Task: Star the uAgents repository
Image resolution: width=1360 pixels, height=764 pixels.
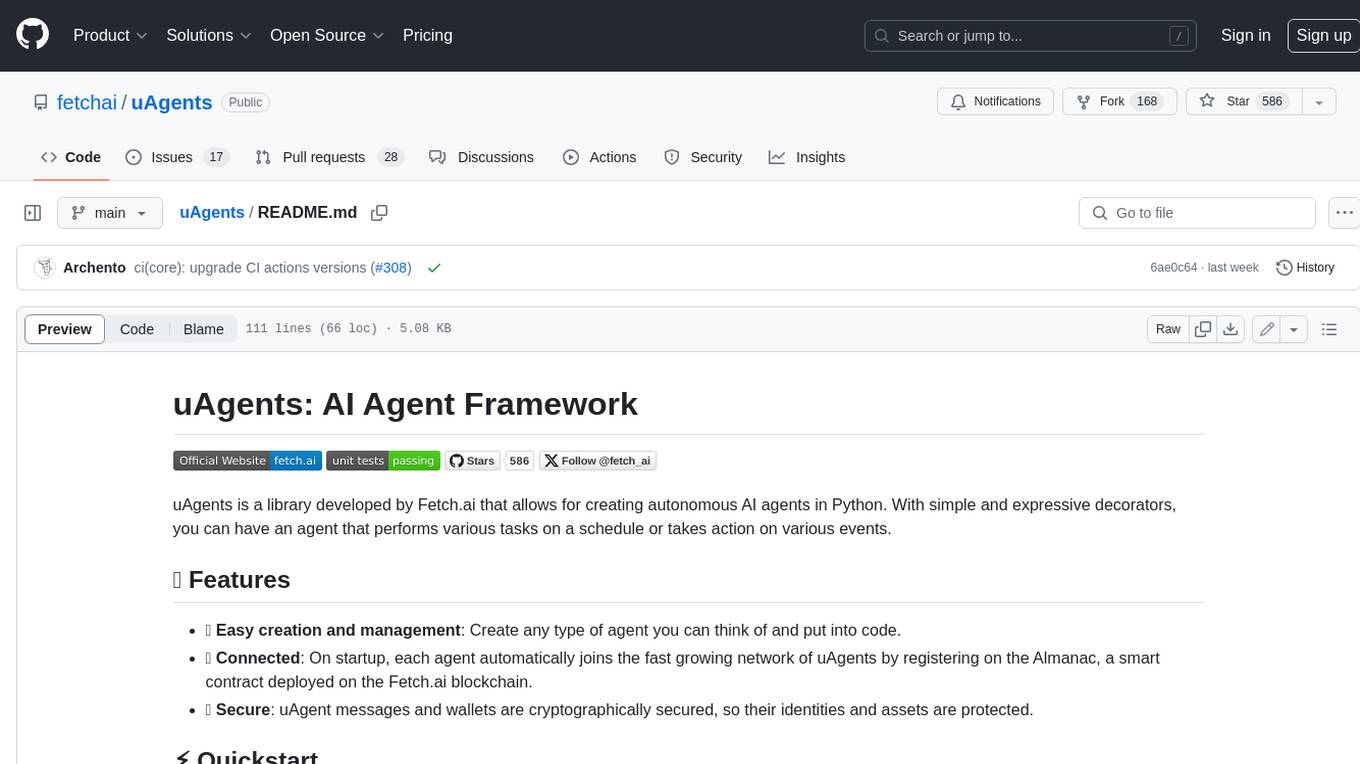Action: [1243, 102]
